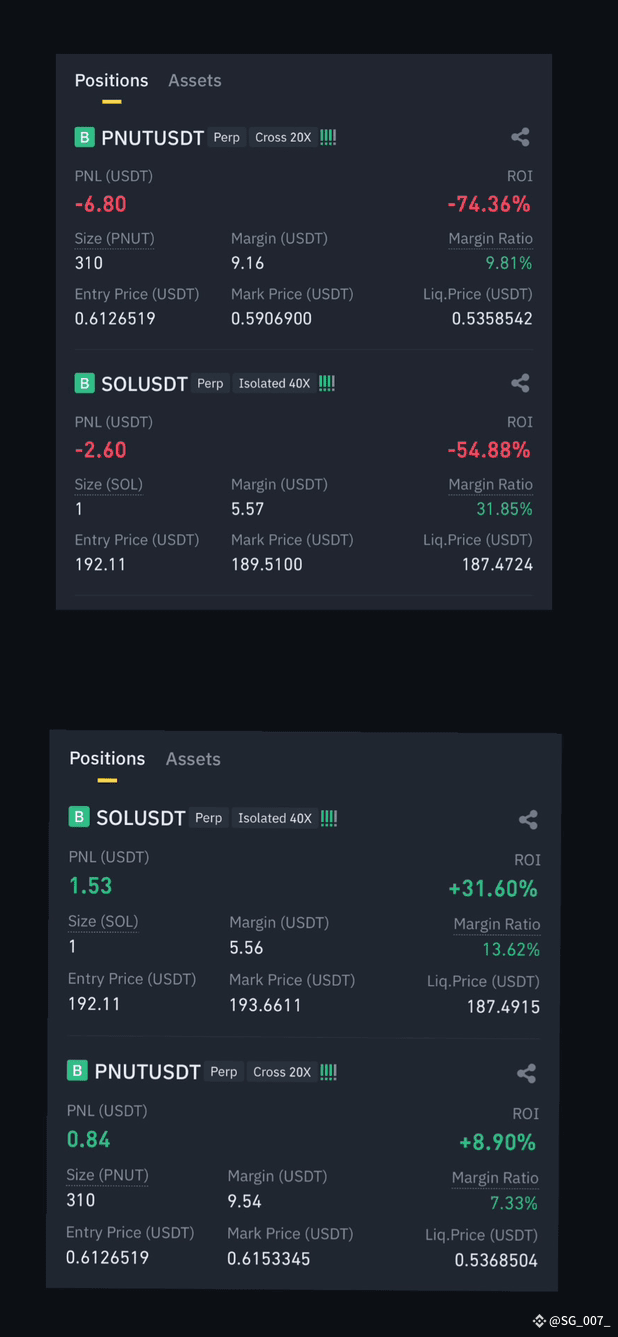
Task: Click the green bars icon after Cross 20X
Action: [x=328, y=137]
